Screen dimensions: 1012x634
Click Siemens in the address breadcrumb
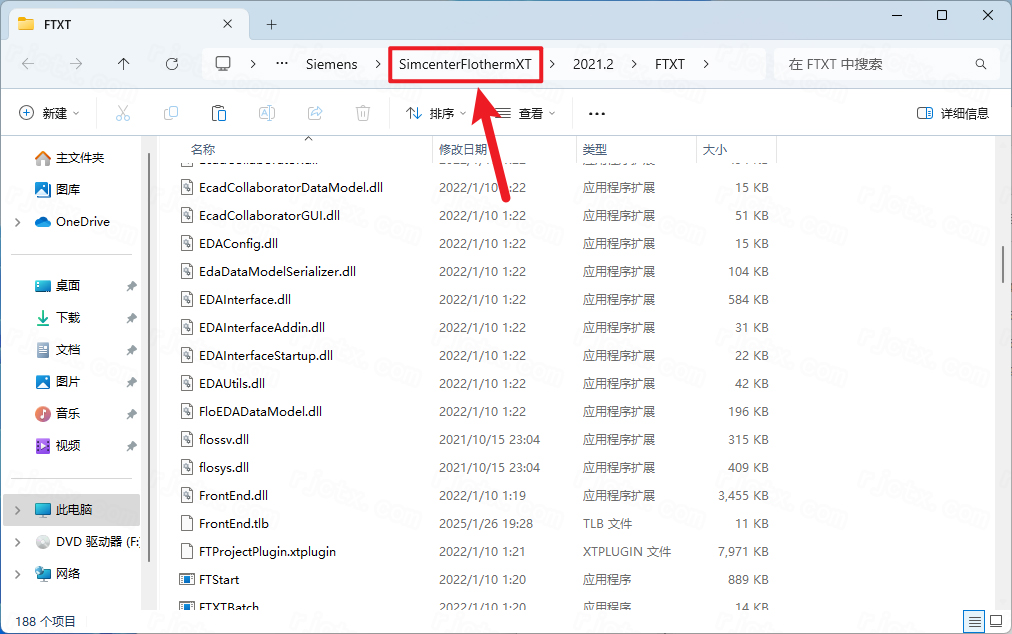(x=332, y=64)
